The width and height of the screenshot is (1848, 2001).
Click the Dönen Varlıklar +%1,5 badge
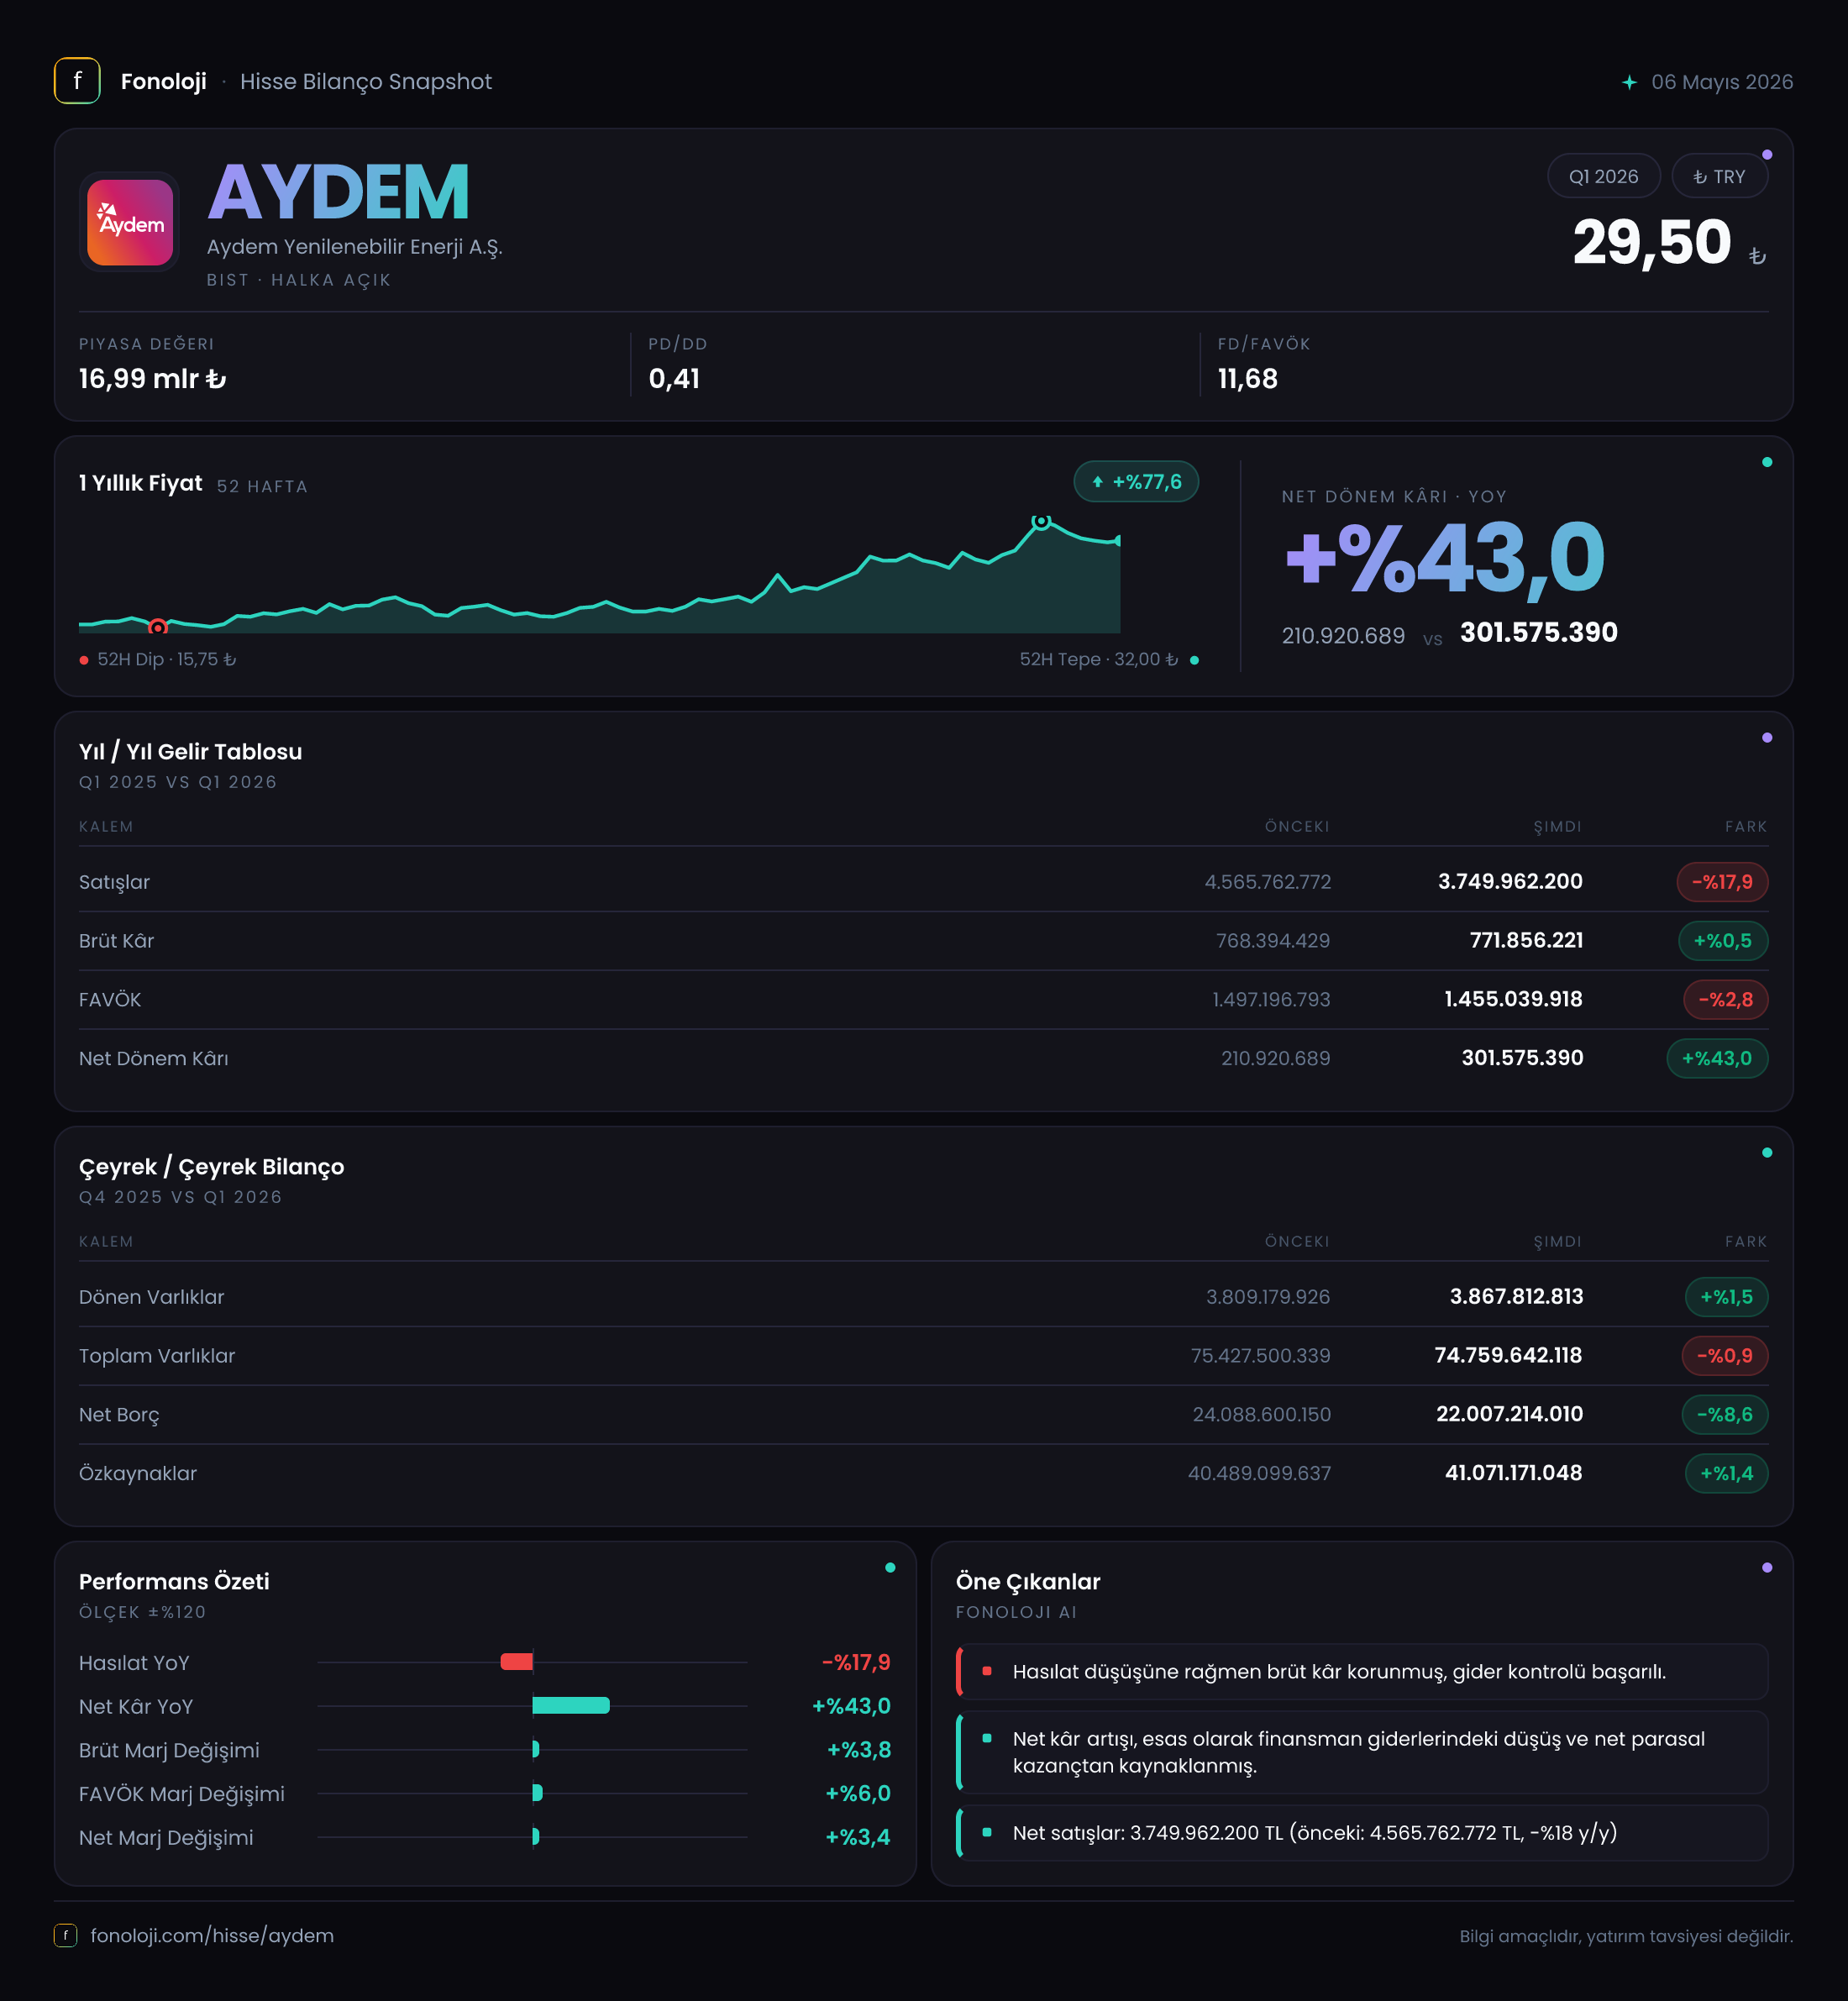tap(1726, 1297)
